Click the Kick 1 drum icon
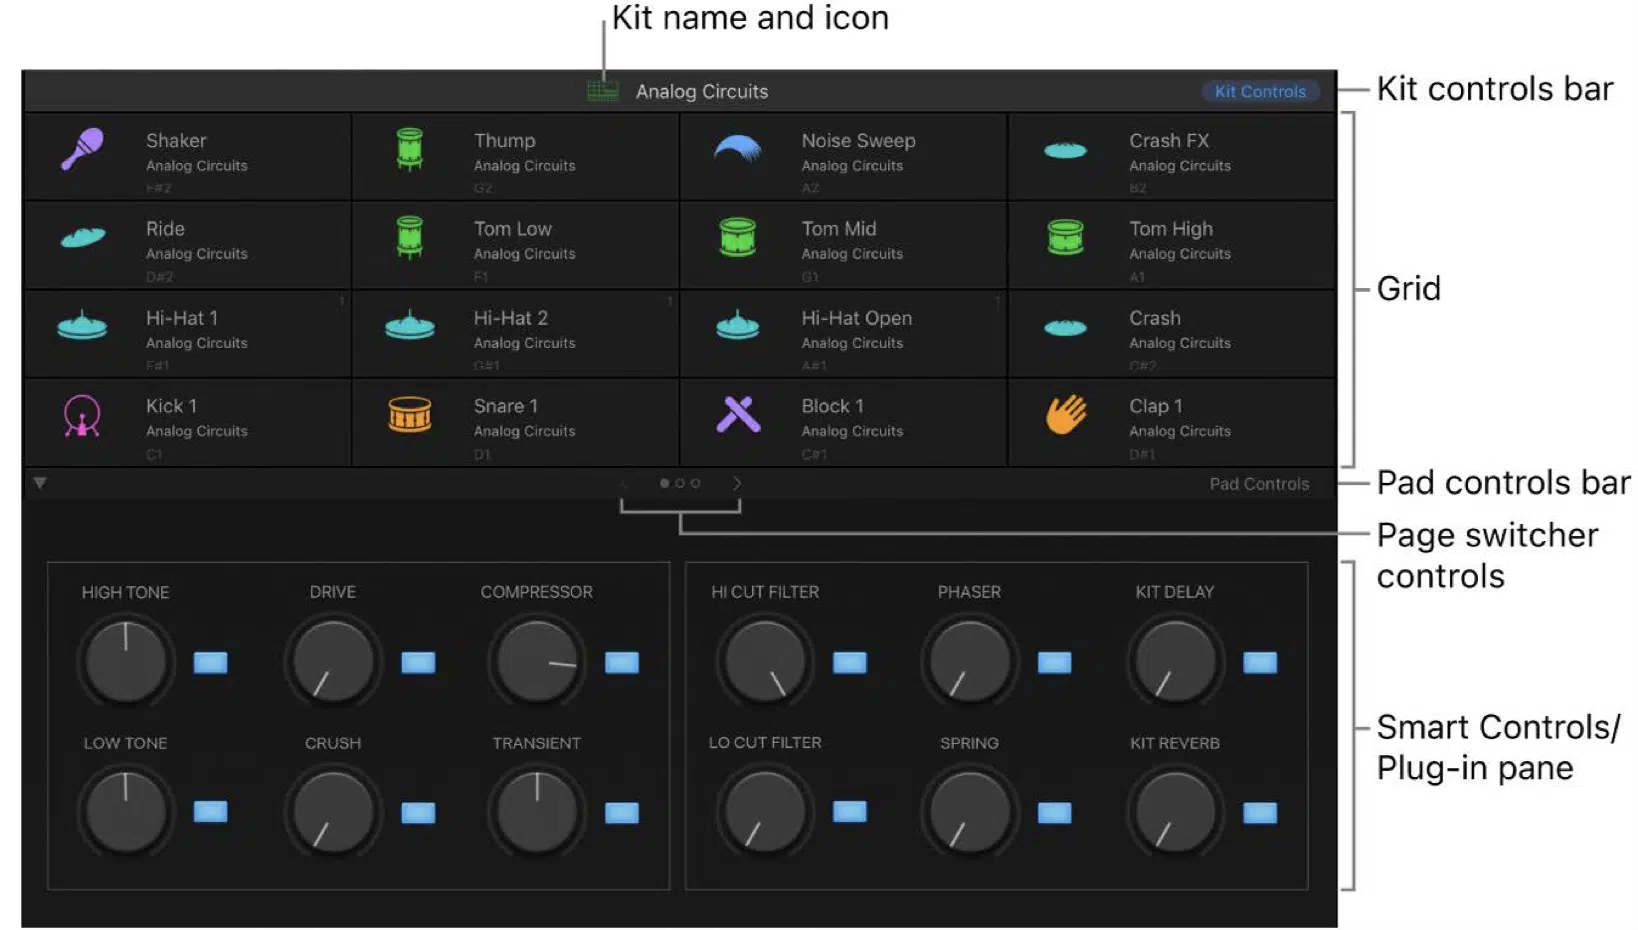 pos(82,415)
